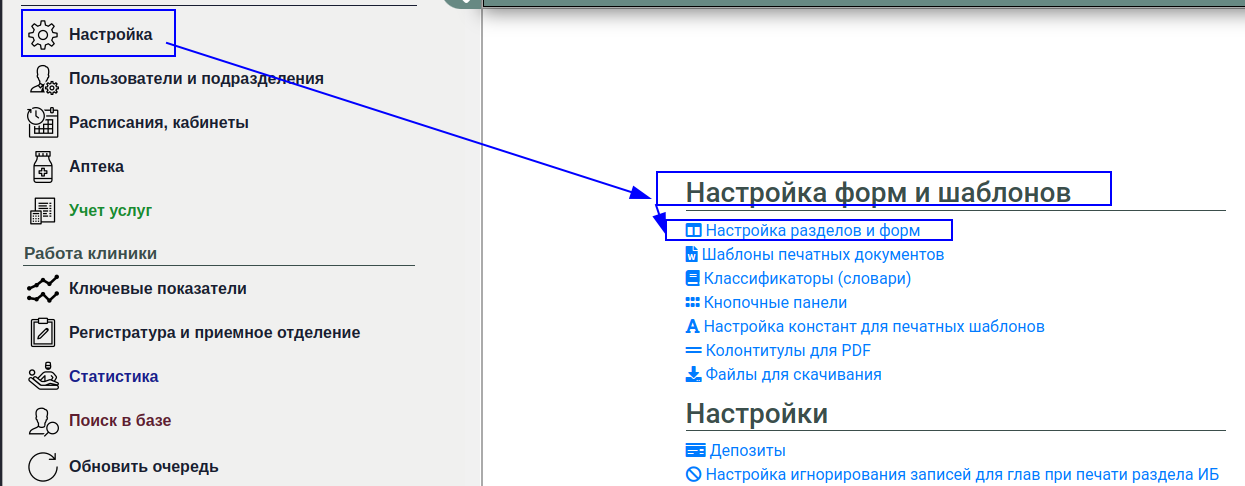Click the Учет услуг calculator icon
The image size is (1245, 486).
43,211
